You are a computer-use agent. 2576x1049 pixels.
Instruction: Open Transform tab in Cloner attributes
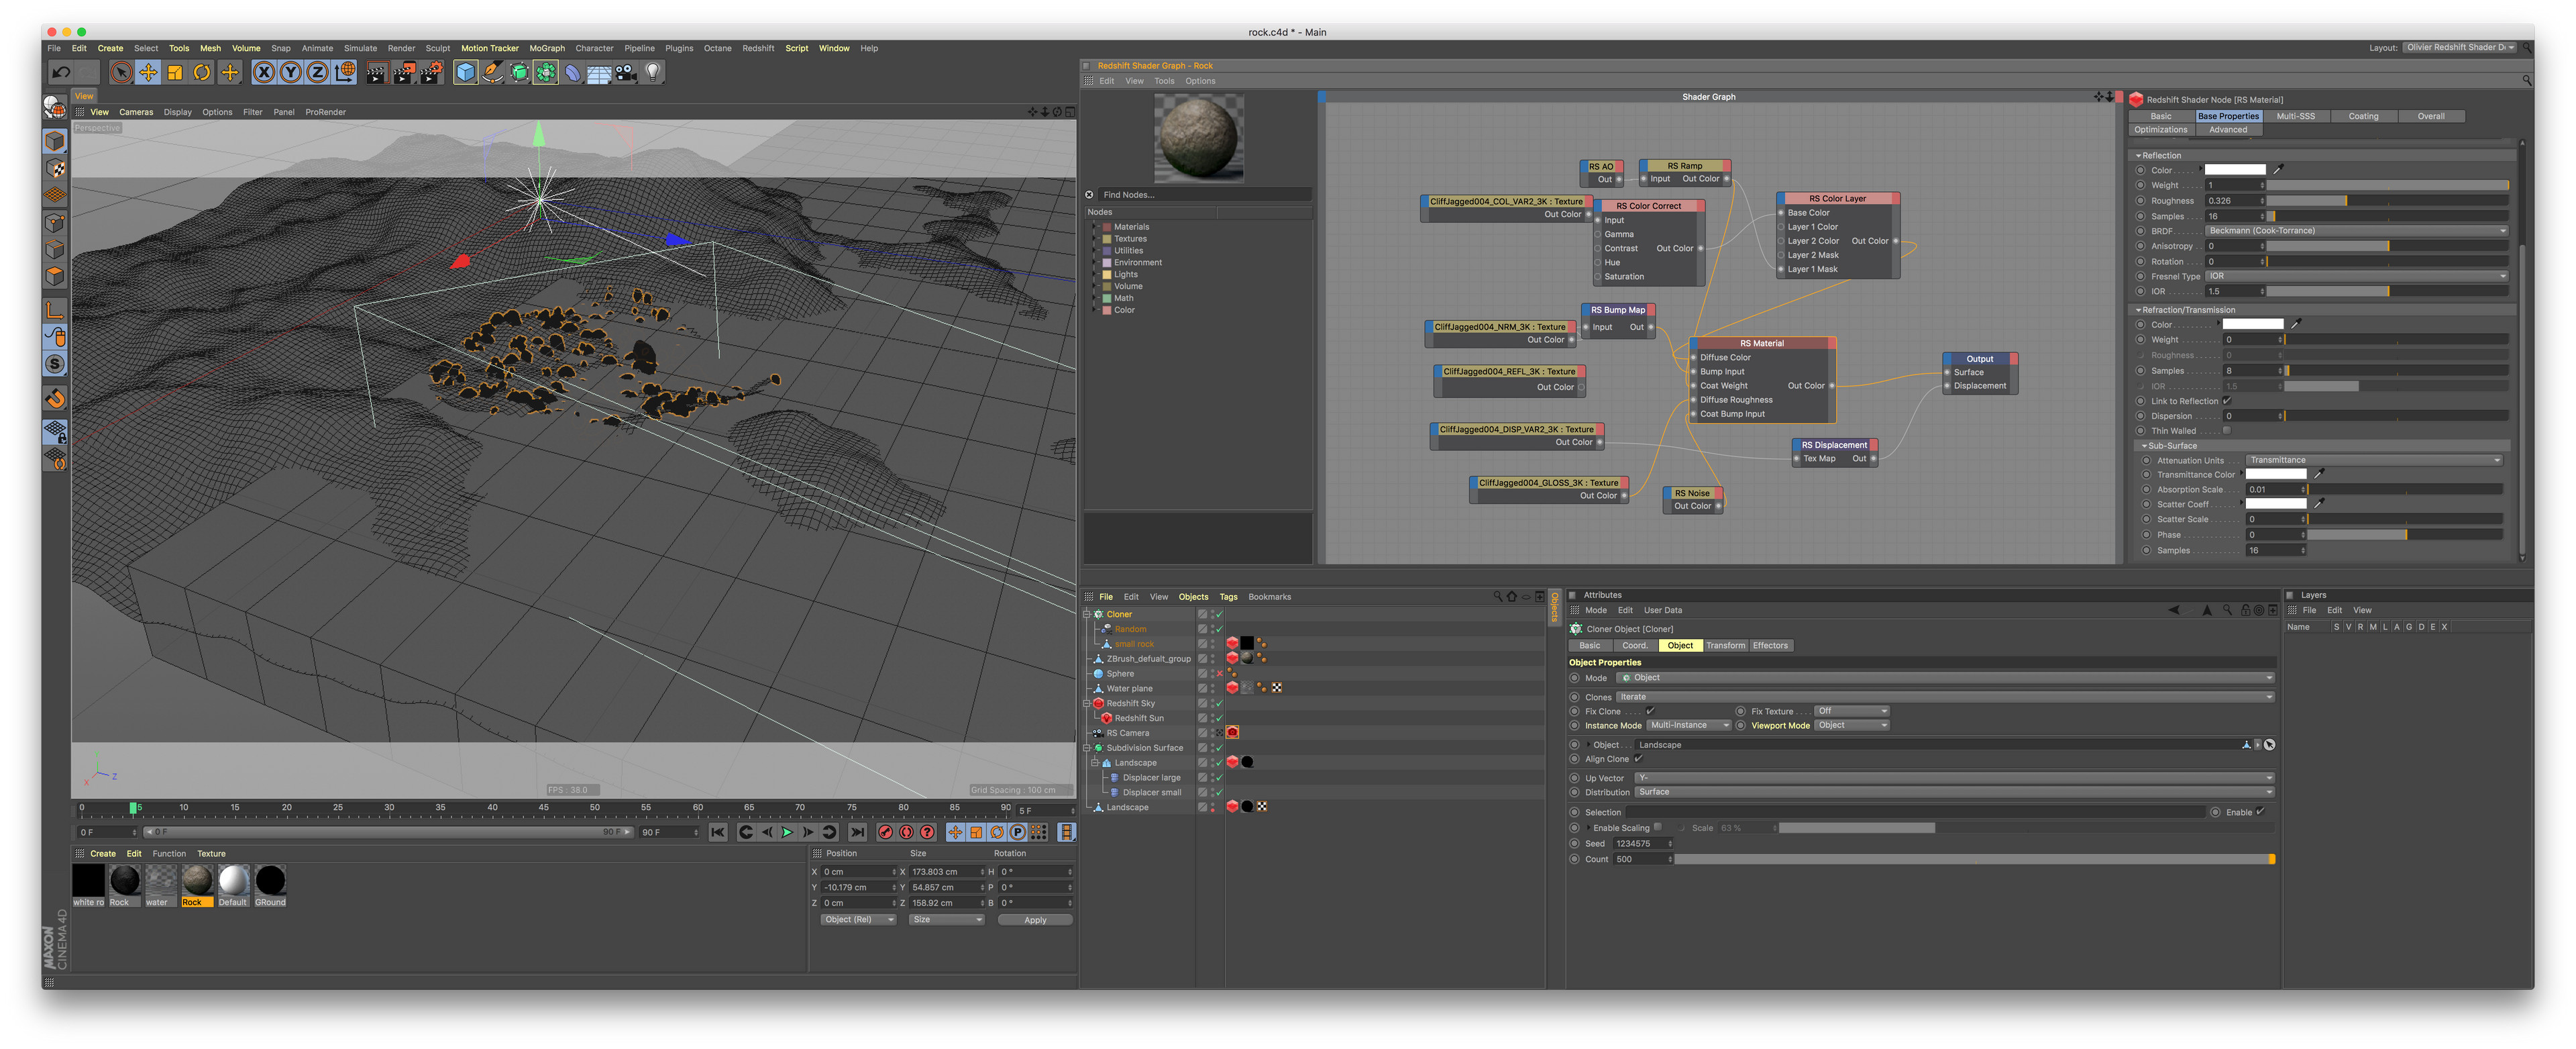1725,645
